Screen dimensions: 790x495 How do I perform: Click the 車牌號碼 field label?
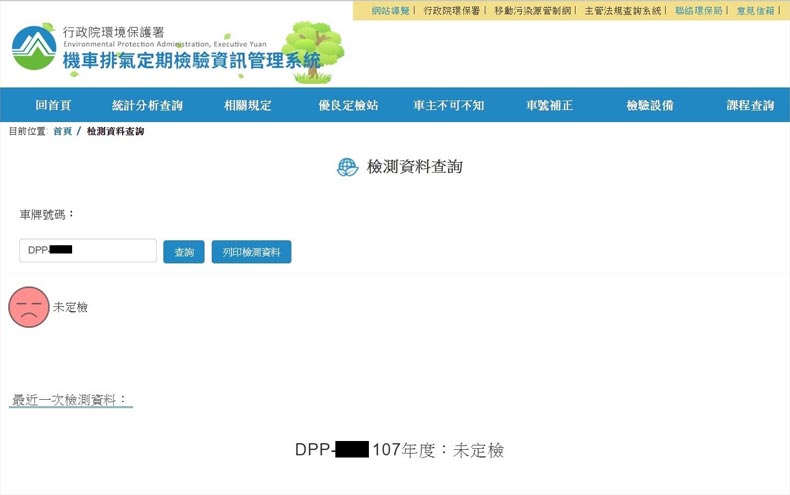[x=47, y=215]
